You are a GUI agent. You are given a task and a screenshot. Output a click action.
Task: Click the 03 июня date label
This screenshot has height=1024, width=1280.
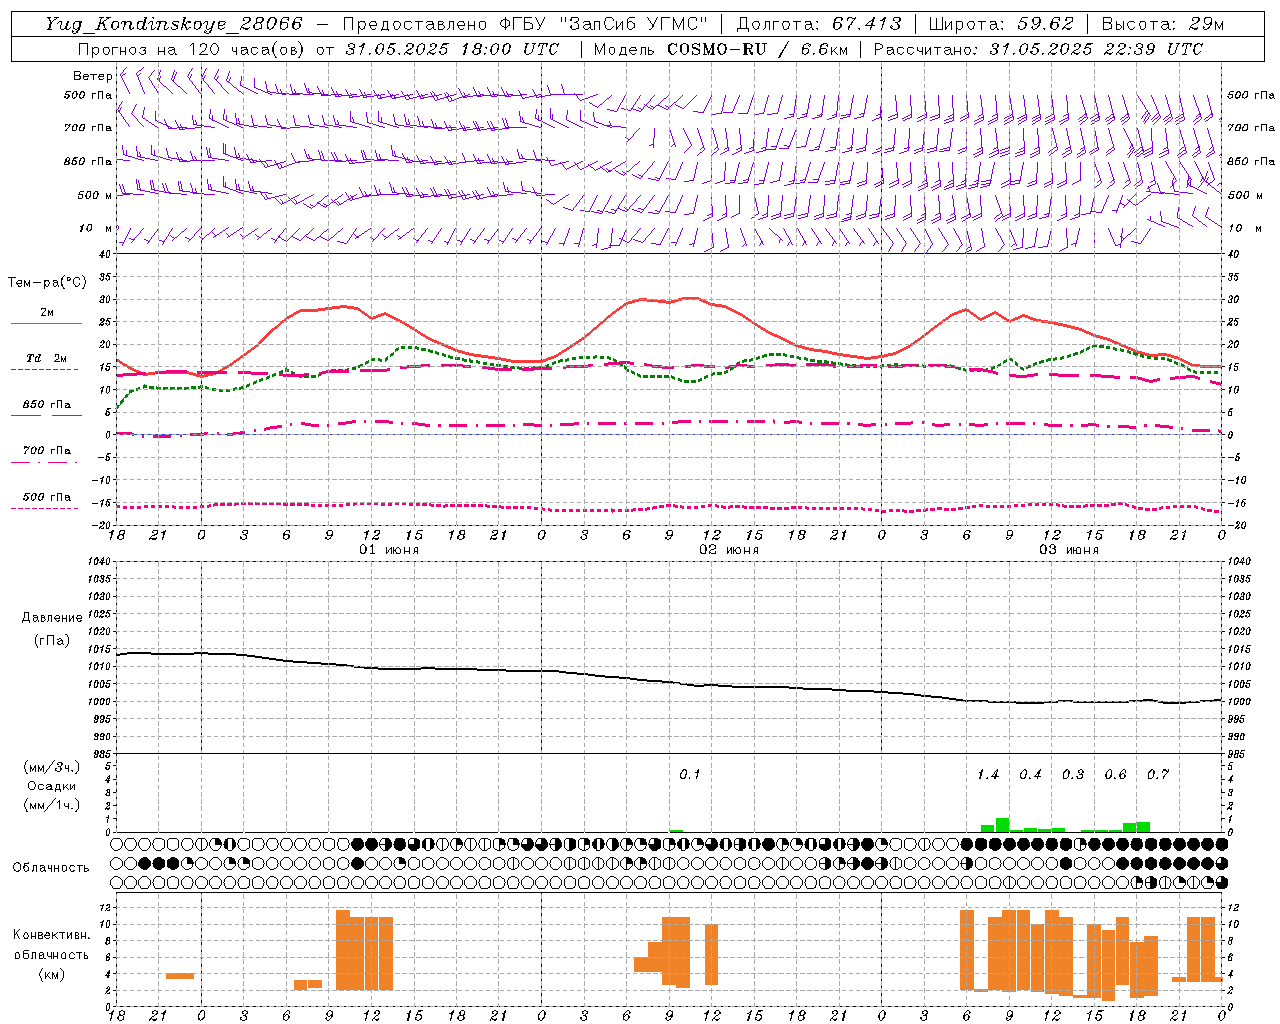1069,550
